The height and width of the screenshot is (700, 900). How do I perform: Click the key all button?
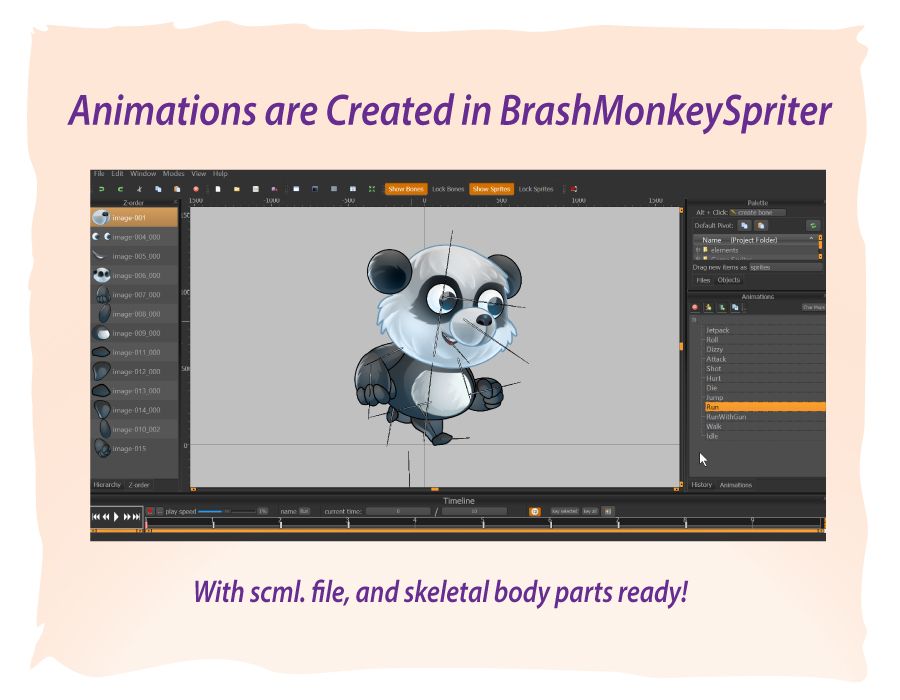[590, 511]
